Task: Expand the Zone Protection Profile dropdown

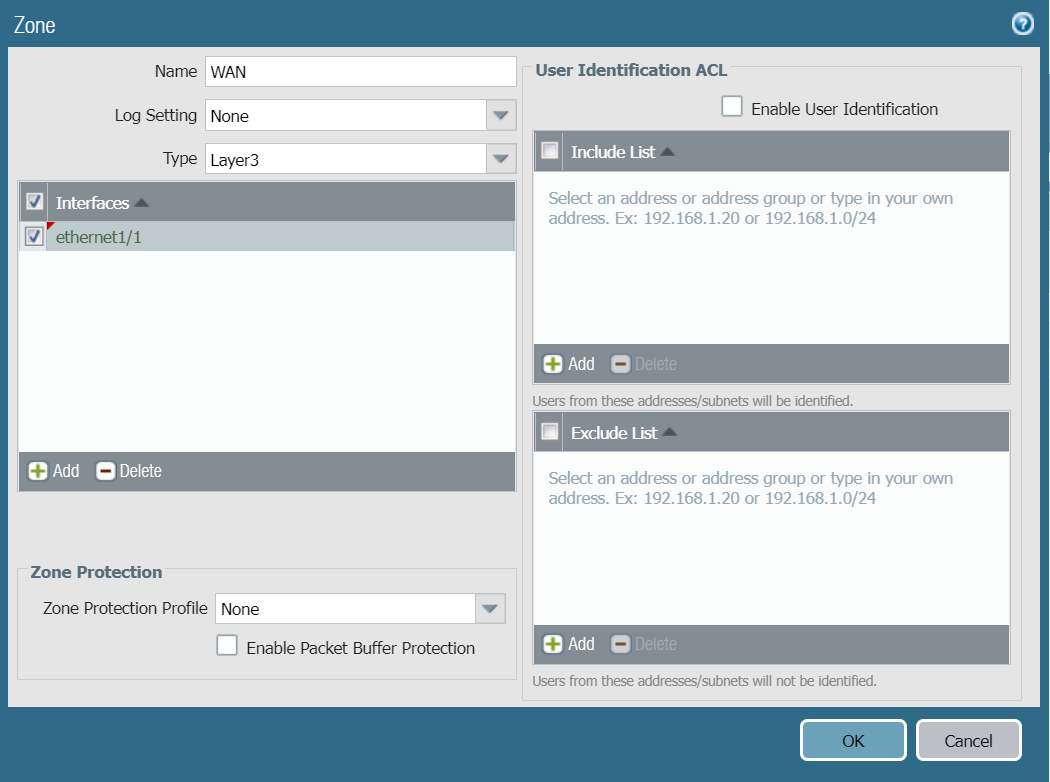Action: point(490,608)
